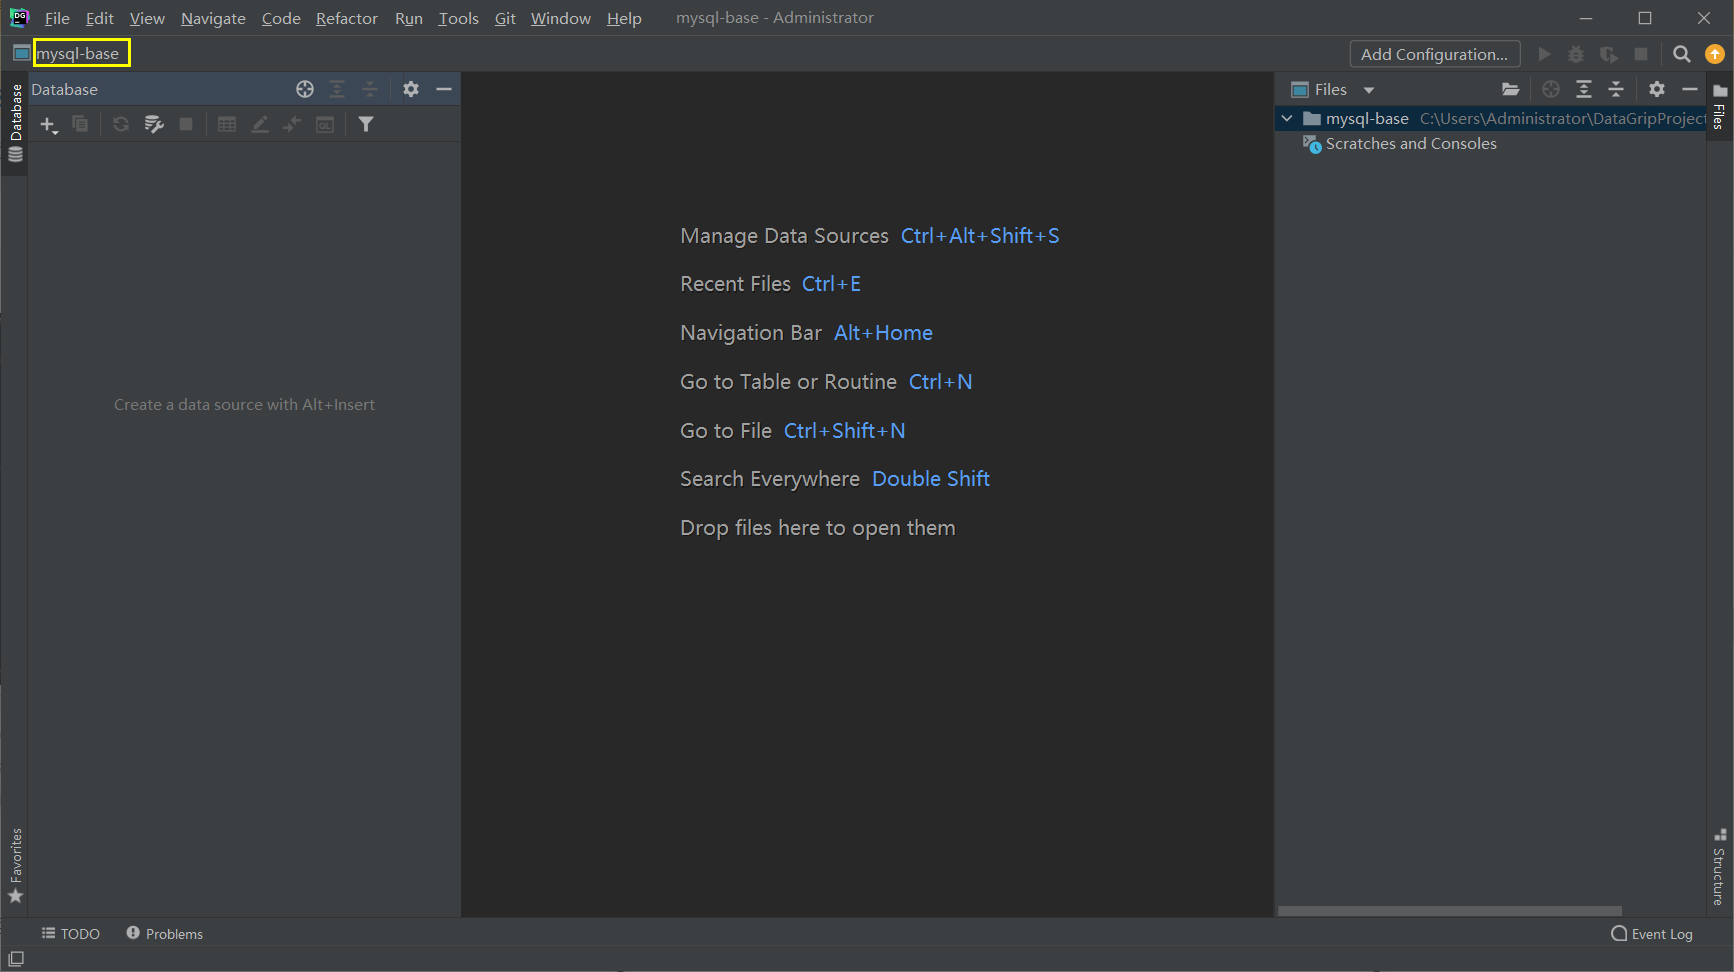Click the Database toolbar stop square
This screenshot has width=1734, height=972.
point(186,124)
